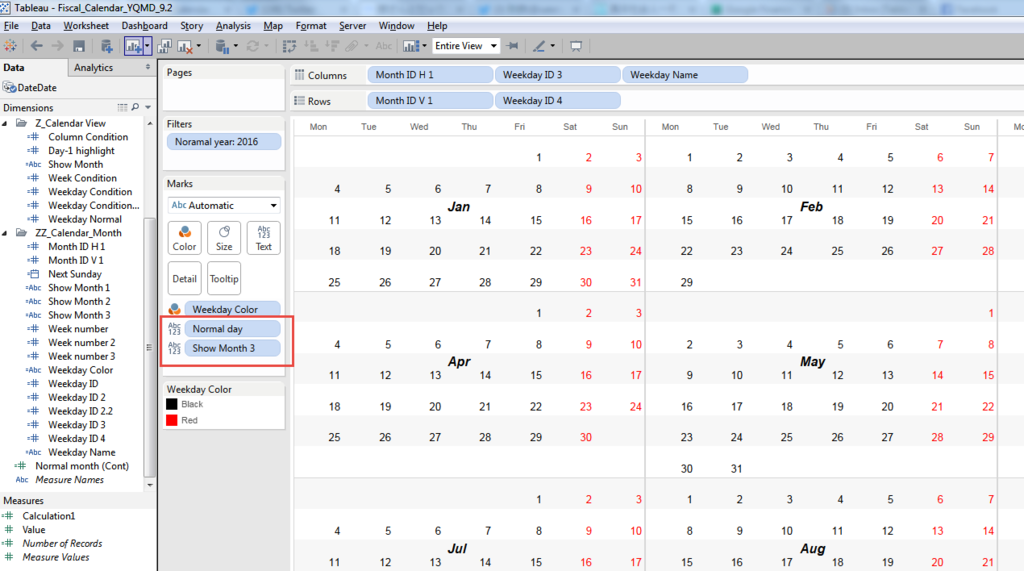
Task: Click the Pause Auto Updates icon
Action: (222, 46)
